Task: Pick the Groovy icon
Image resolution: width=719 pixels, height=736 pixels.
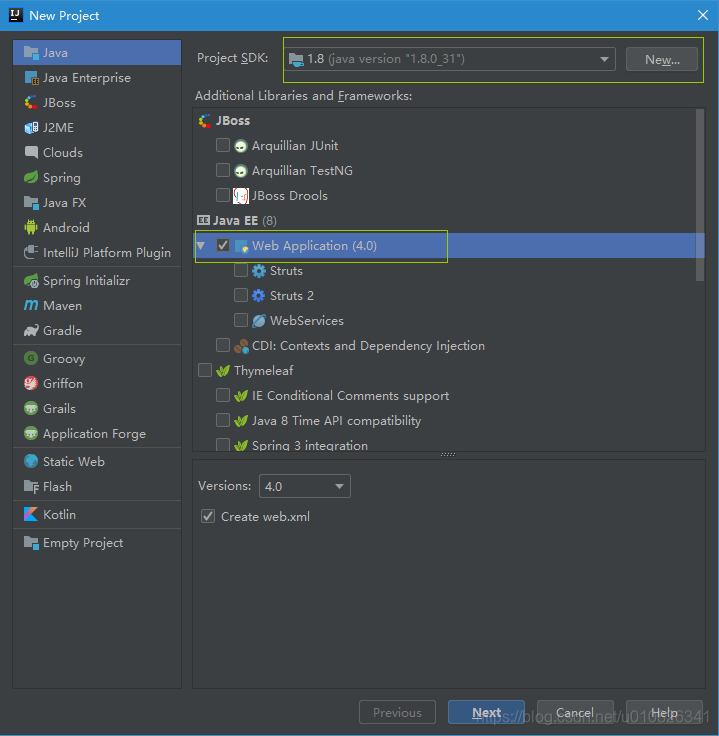Action: (31, 358)
